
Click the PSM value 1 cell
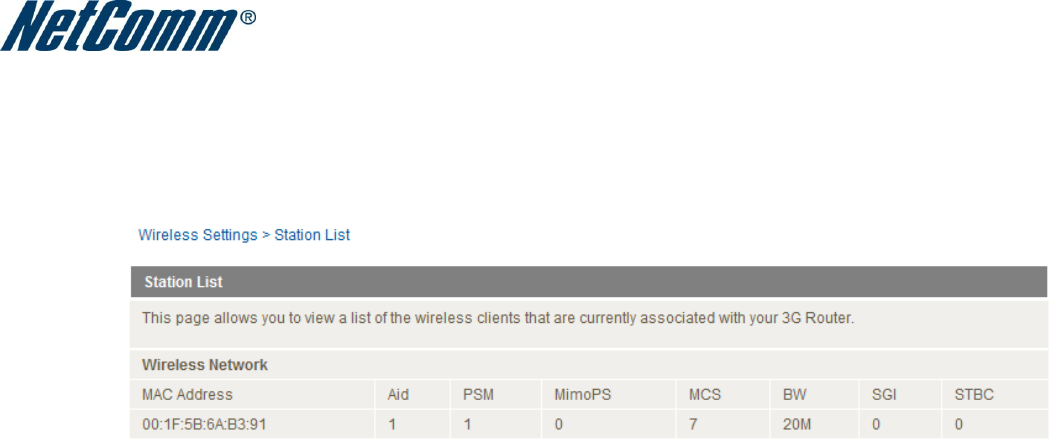[467, 424]
